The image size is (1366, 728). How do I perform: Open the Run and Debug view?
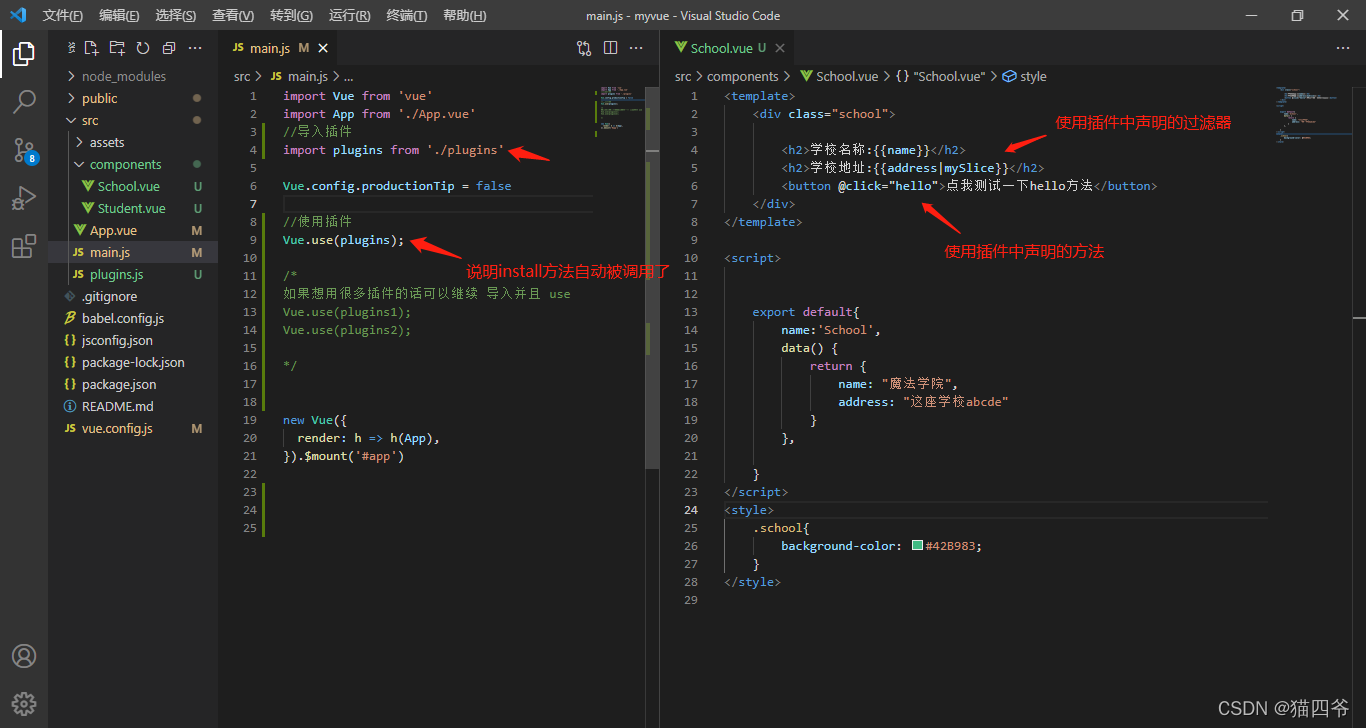pos(24,198)
